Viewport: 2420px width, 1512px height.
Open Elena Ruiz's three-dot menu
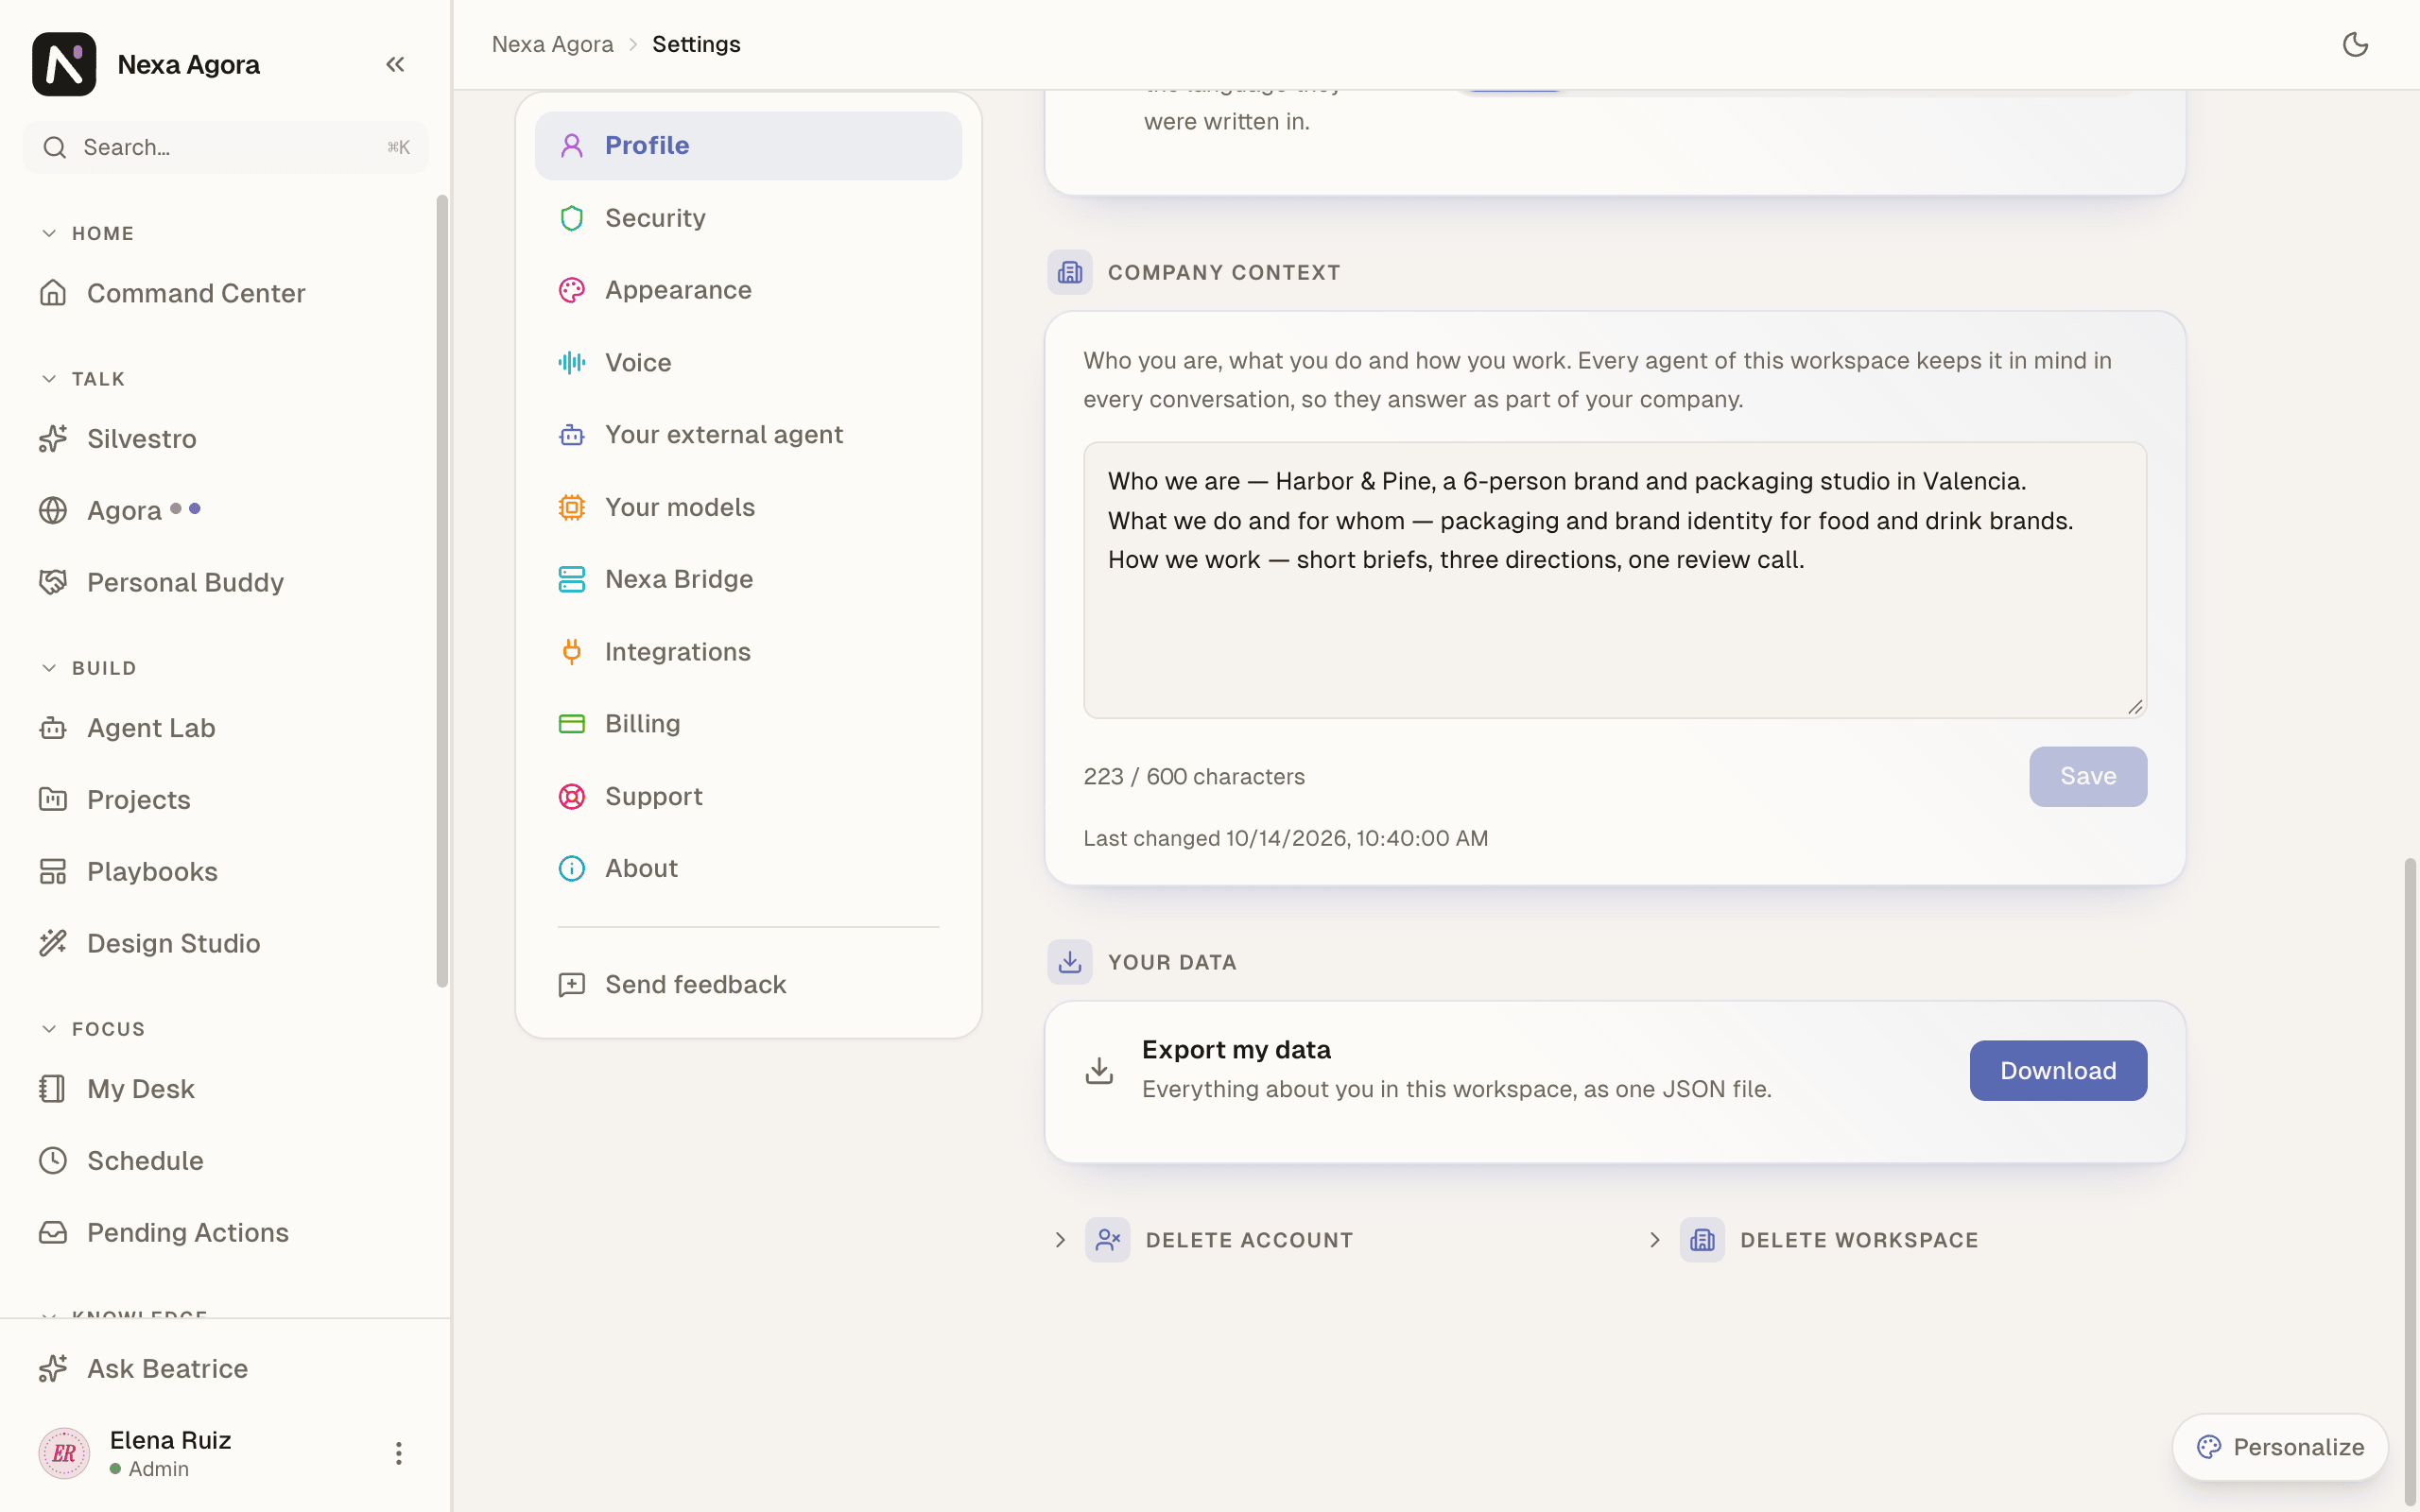click(398, 1453)
